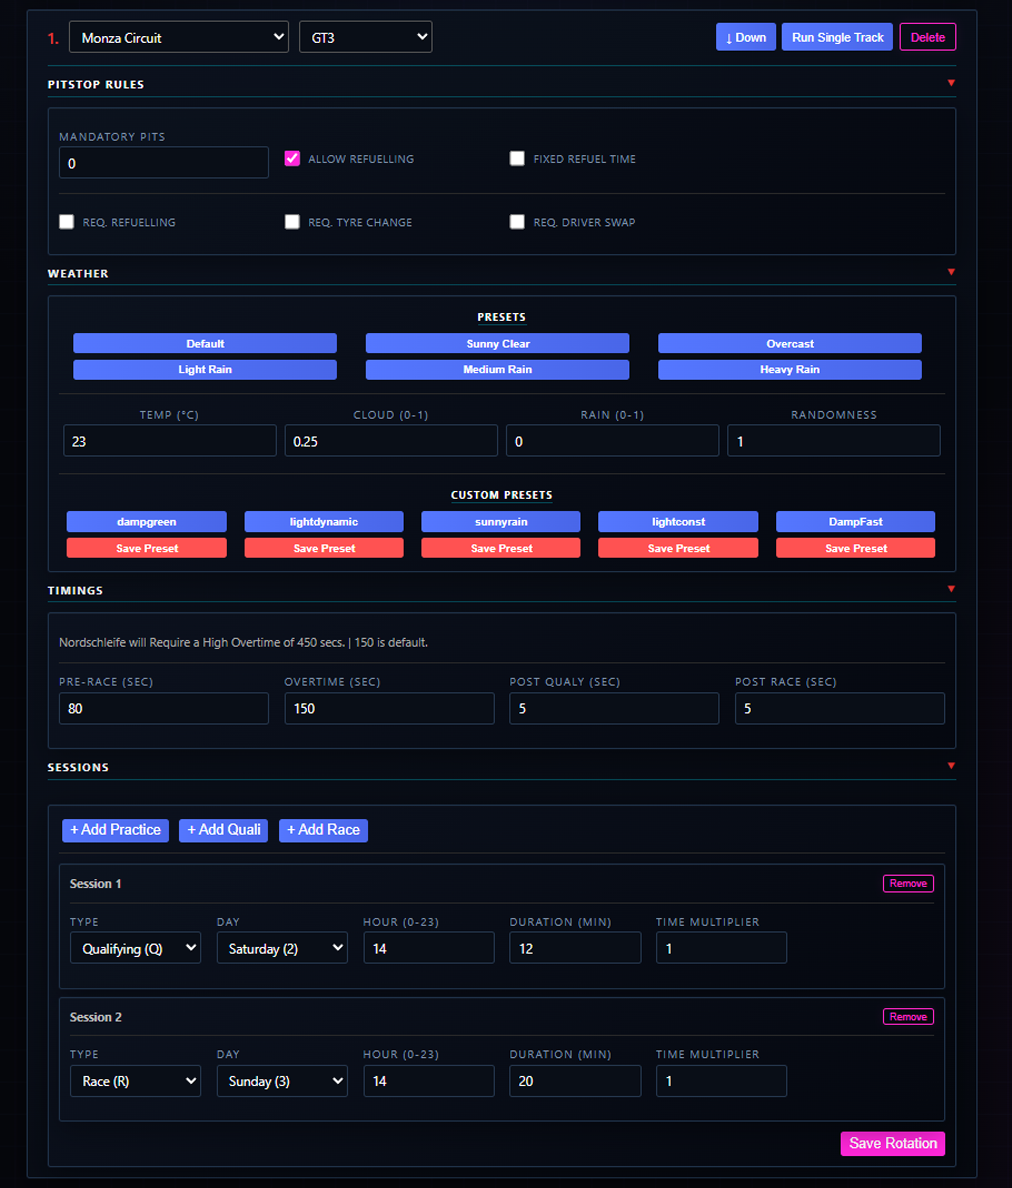Enable Req. Tyre Change checkbox
This screenshot has width=1012, height=1188.
[292, 222]
